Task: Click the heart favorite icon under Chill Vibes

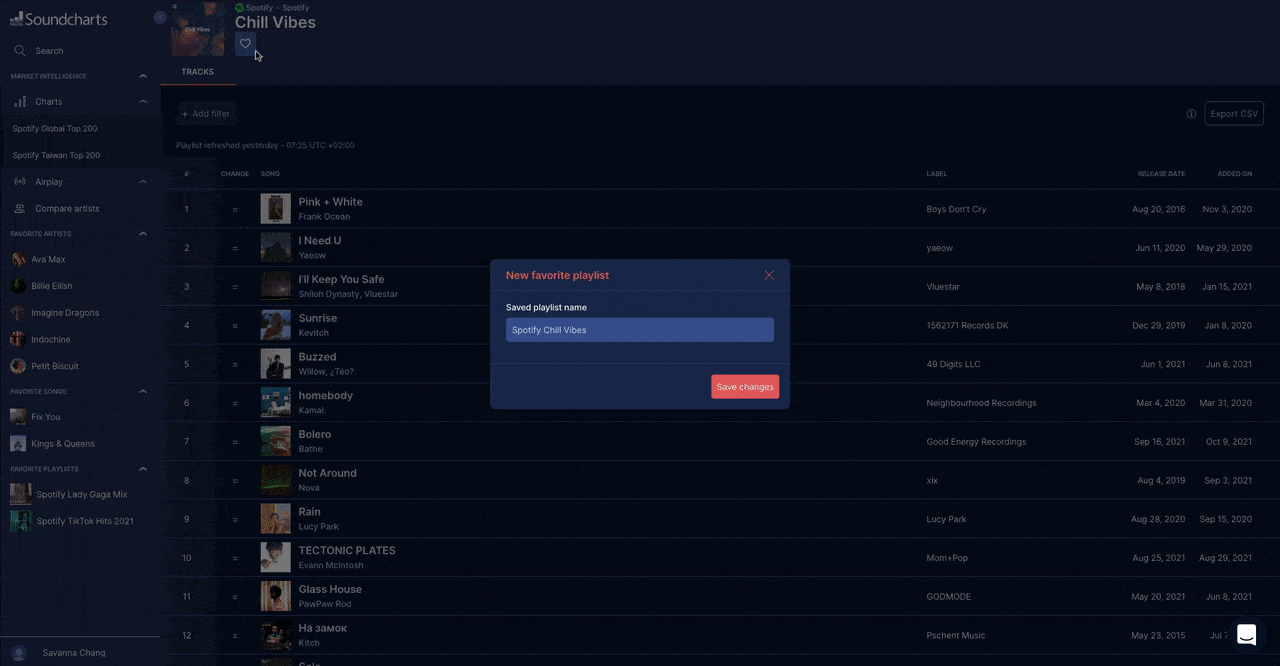Action: (x=245, y=44)
